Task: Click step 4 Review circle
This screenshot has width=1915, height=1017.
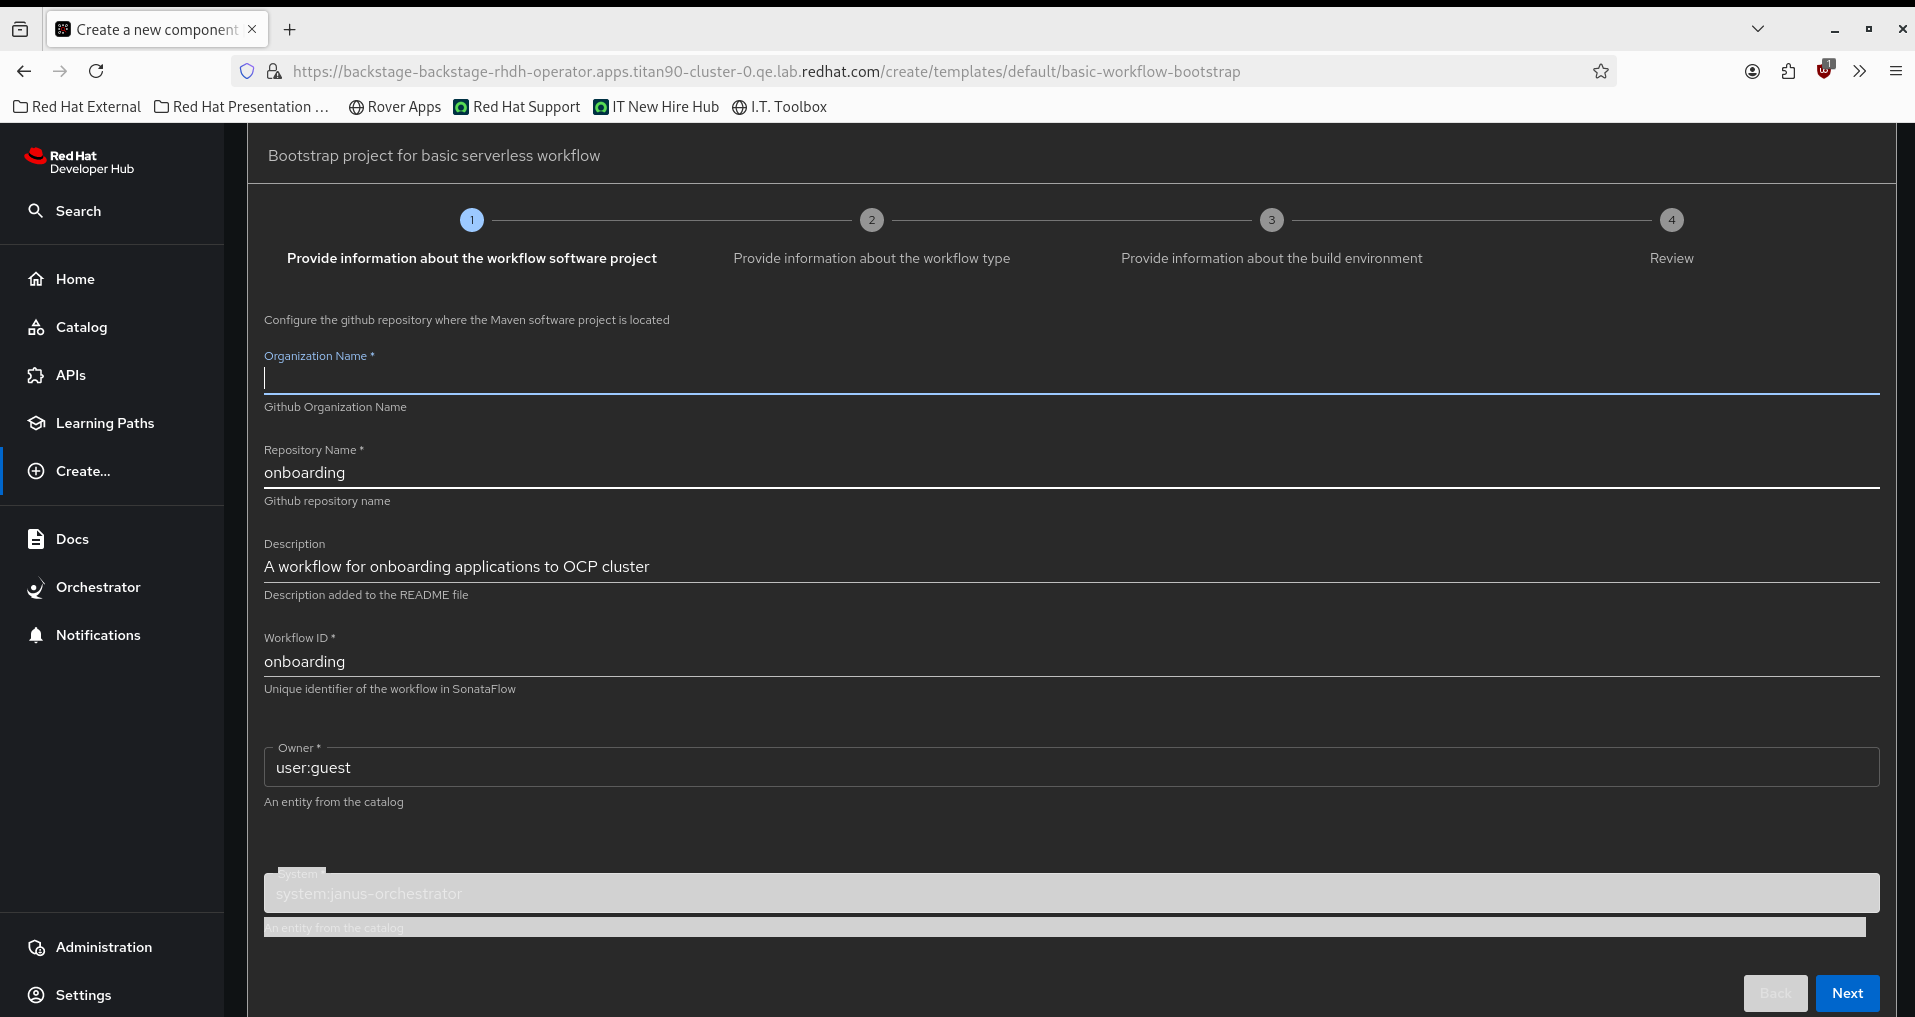Action: [1672, 220]
